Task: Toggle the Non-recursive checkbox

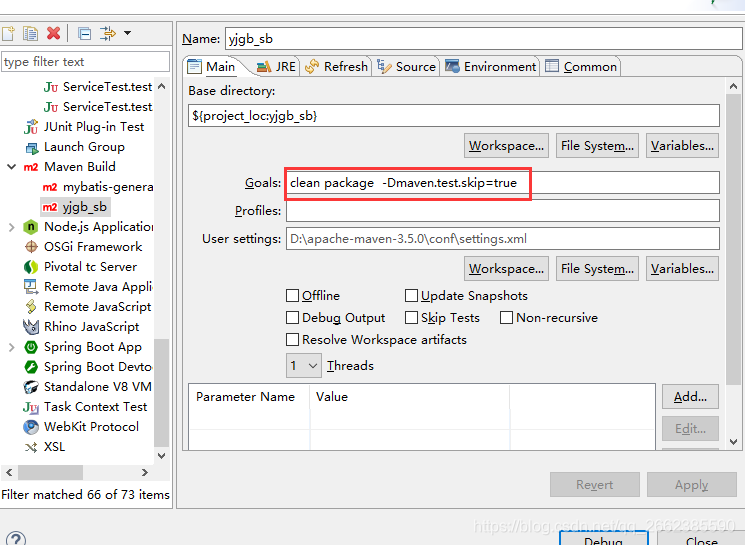Action: tap(506, 317)
